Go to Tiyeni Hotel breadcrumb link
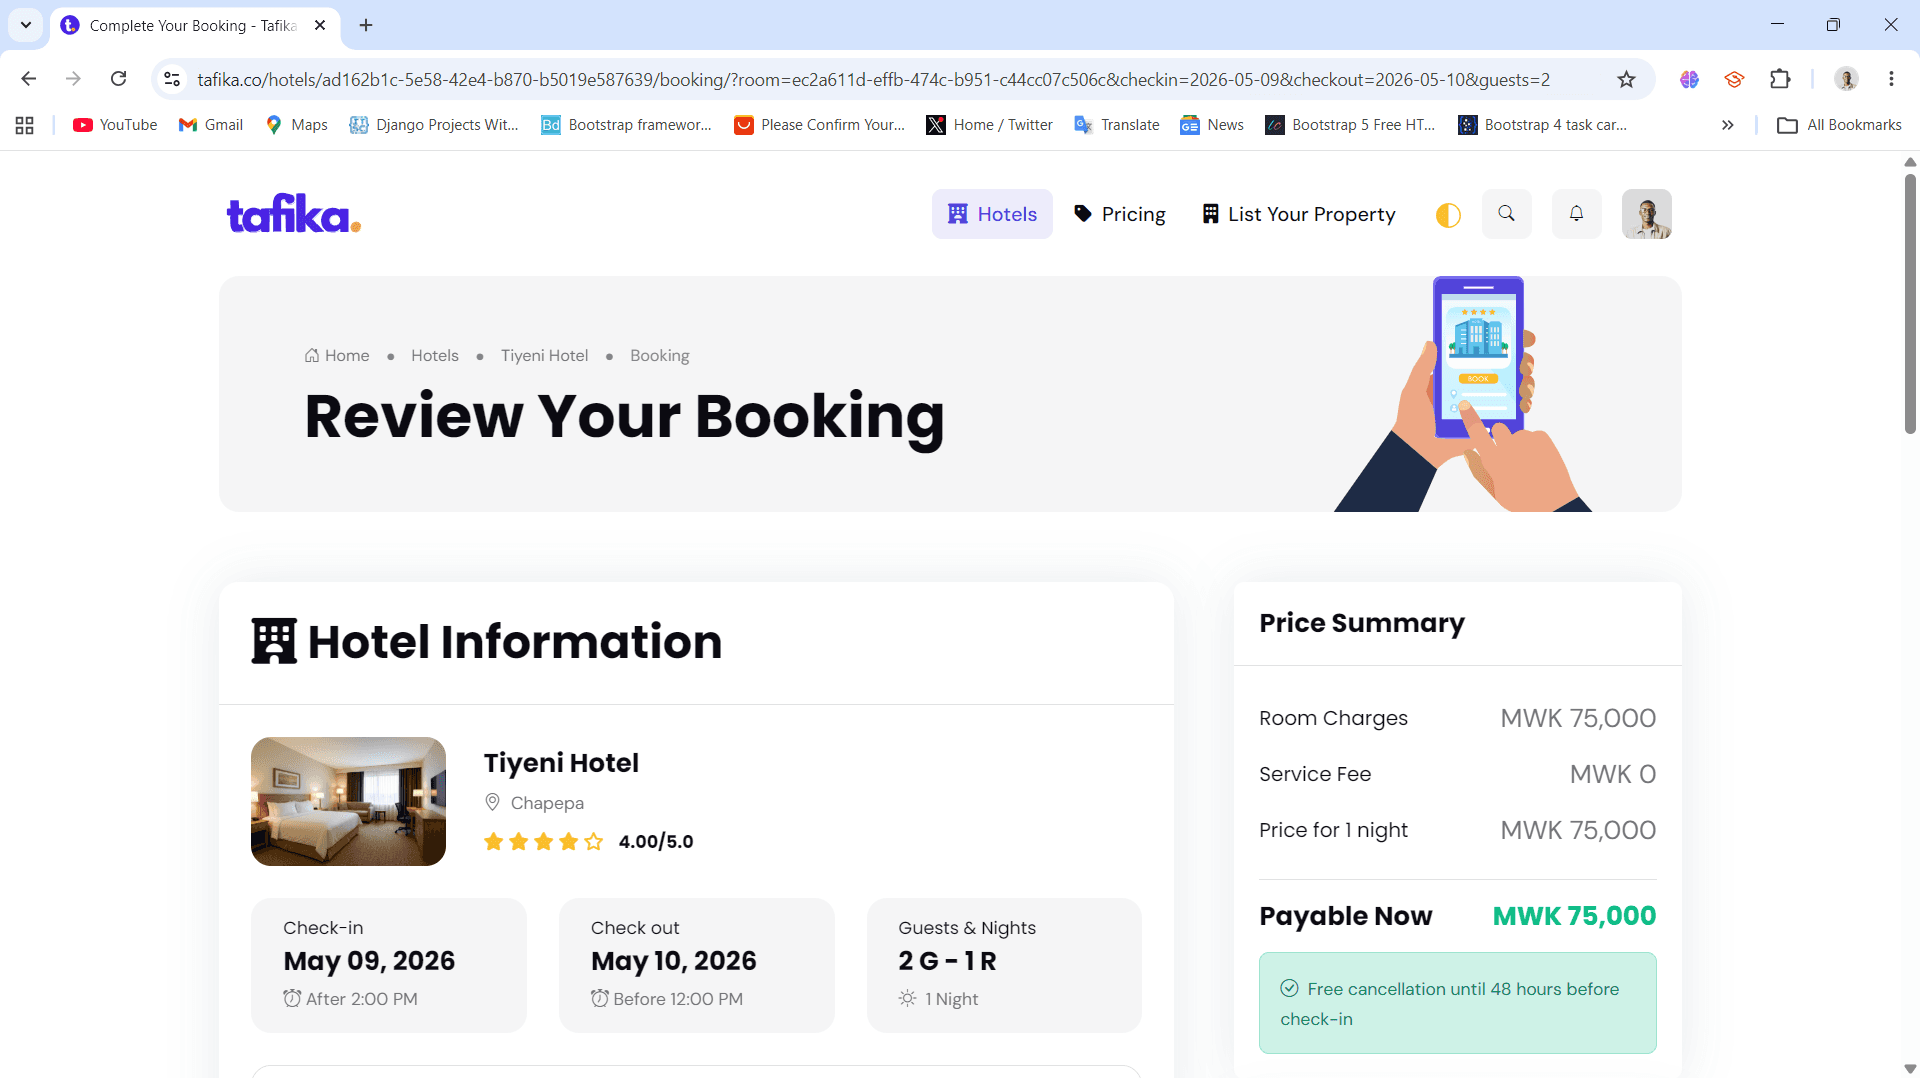1920x1078 pixels. (545, 356)
